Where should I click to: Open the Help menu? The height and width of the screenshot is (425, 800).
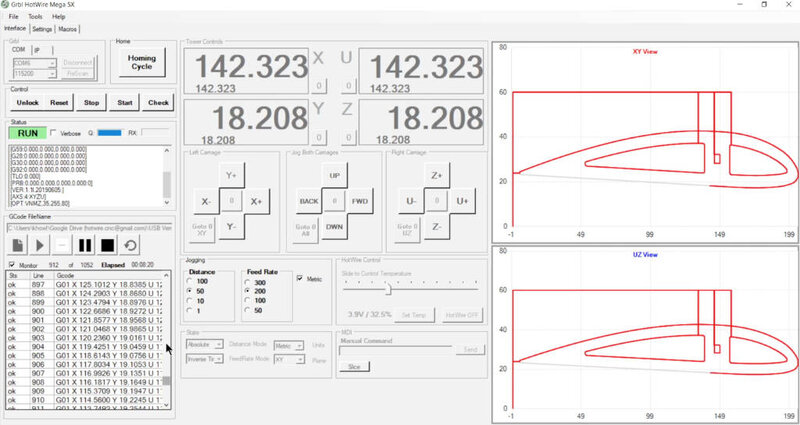click(58, 17)
